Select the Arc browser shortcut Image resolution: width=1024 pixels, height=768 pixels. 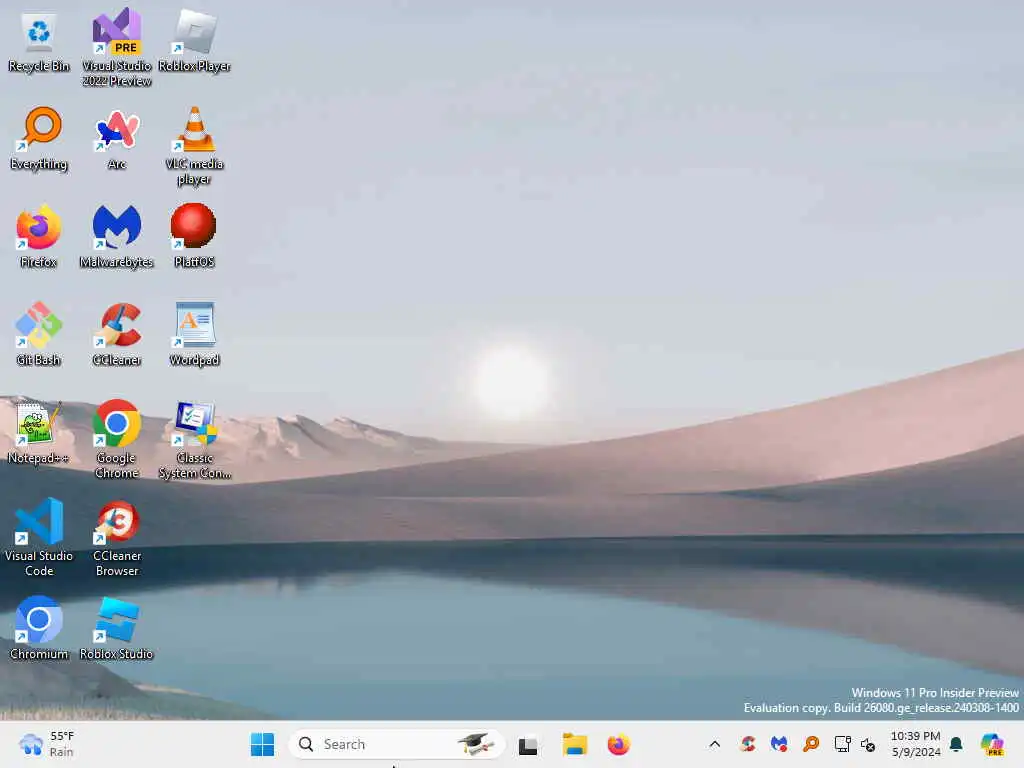click(x=117, y=139)
